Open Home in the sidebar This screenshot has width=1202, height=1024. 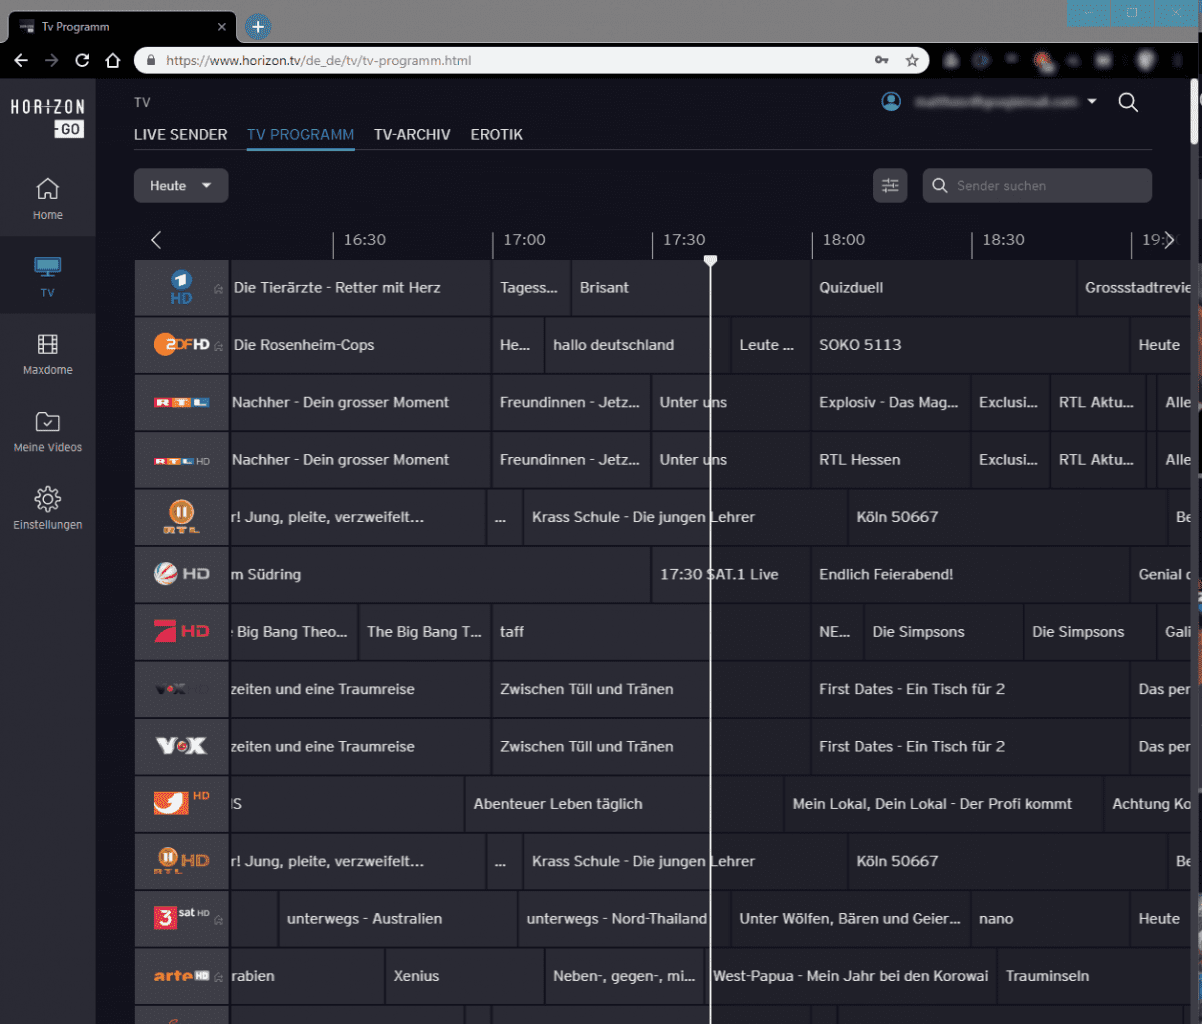(47, 198)
